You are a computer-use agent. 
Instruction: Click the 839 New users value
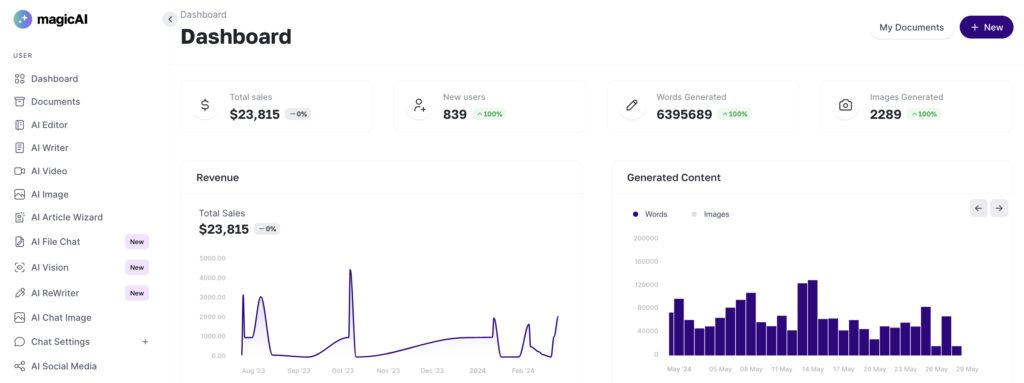pos(455,114)
